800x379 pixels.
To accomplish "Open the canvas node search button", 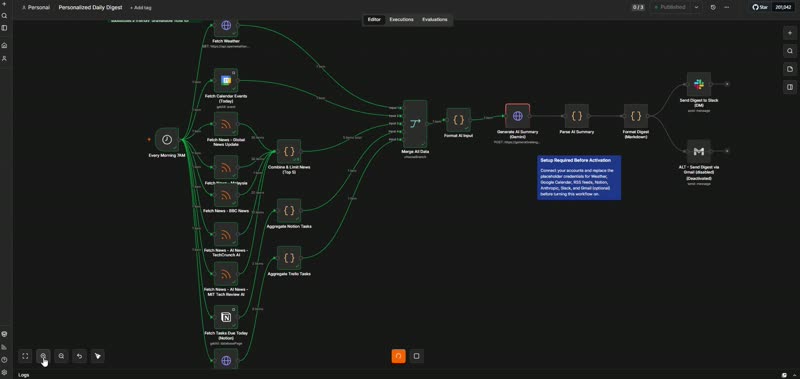I will click(790, 51).
